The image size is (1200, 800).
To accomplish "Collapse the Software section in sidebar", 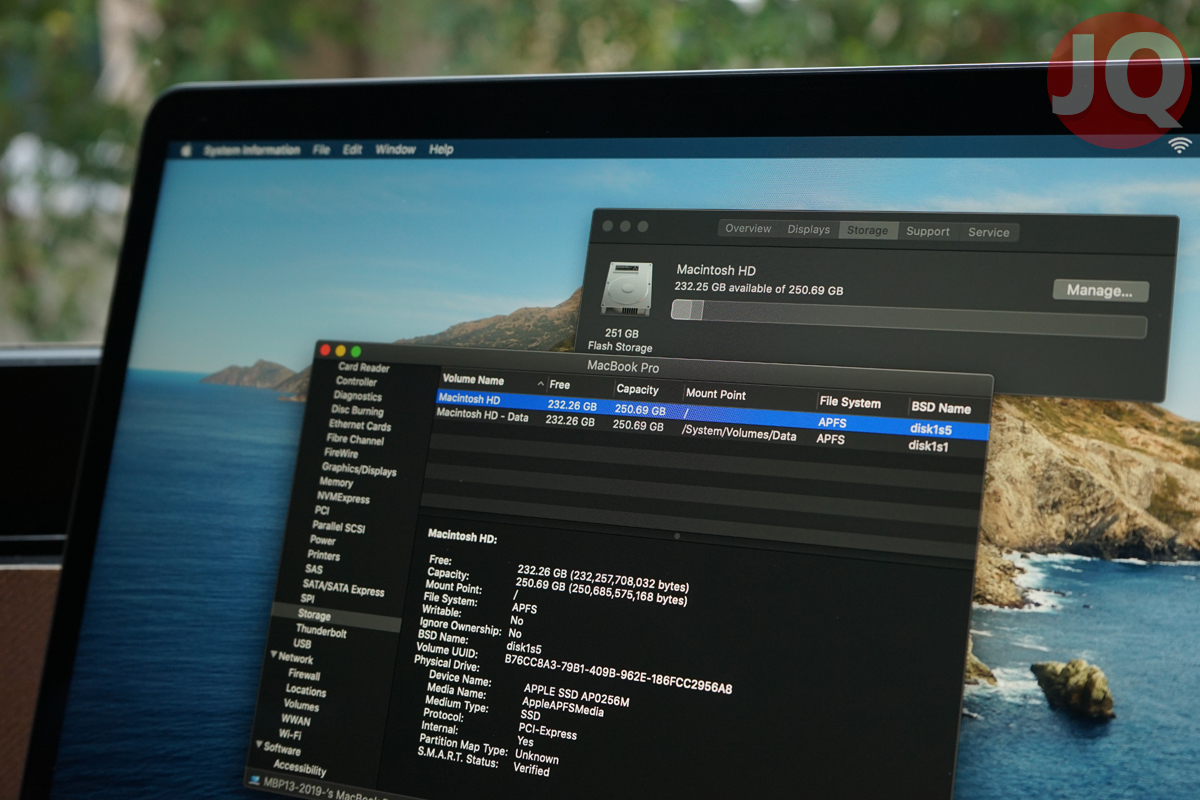I will [x=261, y=746].
